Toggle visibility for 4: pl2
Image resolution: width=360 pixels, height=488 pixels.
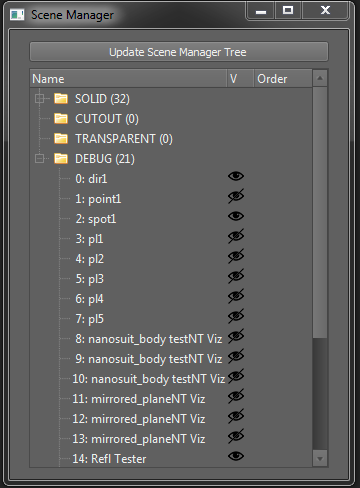click(236, 256)
